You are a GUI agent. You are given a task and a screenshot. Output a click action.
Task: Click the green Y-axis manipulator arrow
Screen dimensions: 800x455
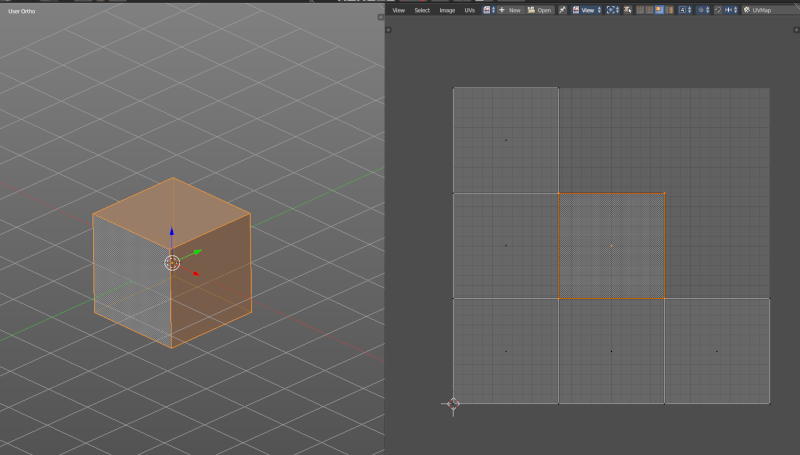pyautogui.click(x=197, y=252)
